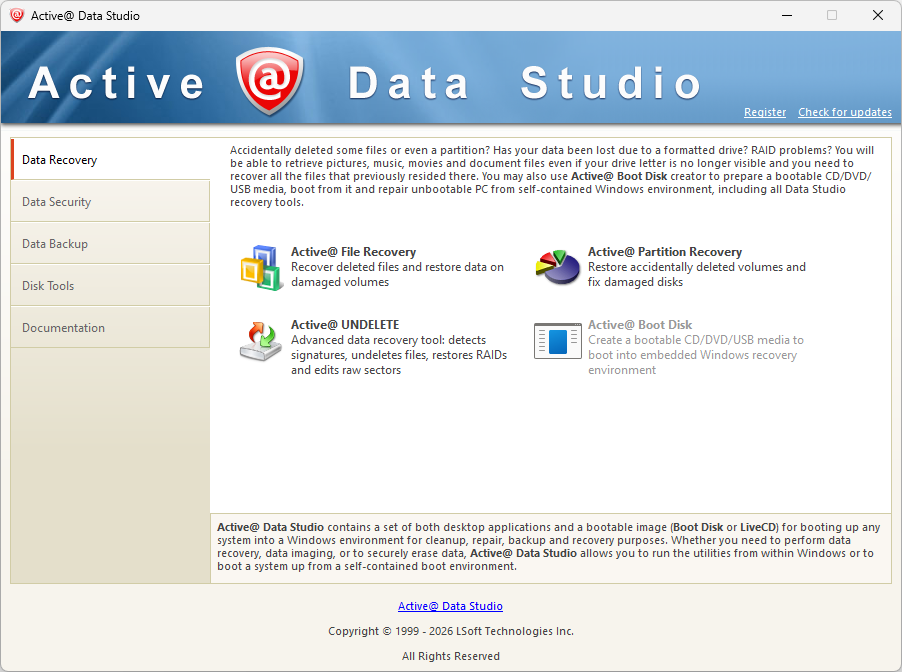Click Check for updates link
The height and width of the screenshot is (672, 902).
click(x=844, y=112)
